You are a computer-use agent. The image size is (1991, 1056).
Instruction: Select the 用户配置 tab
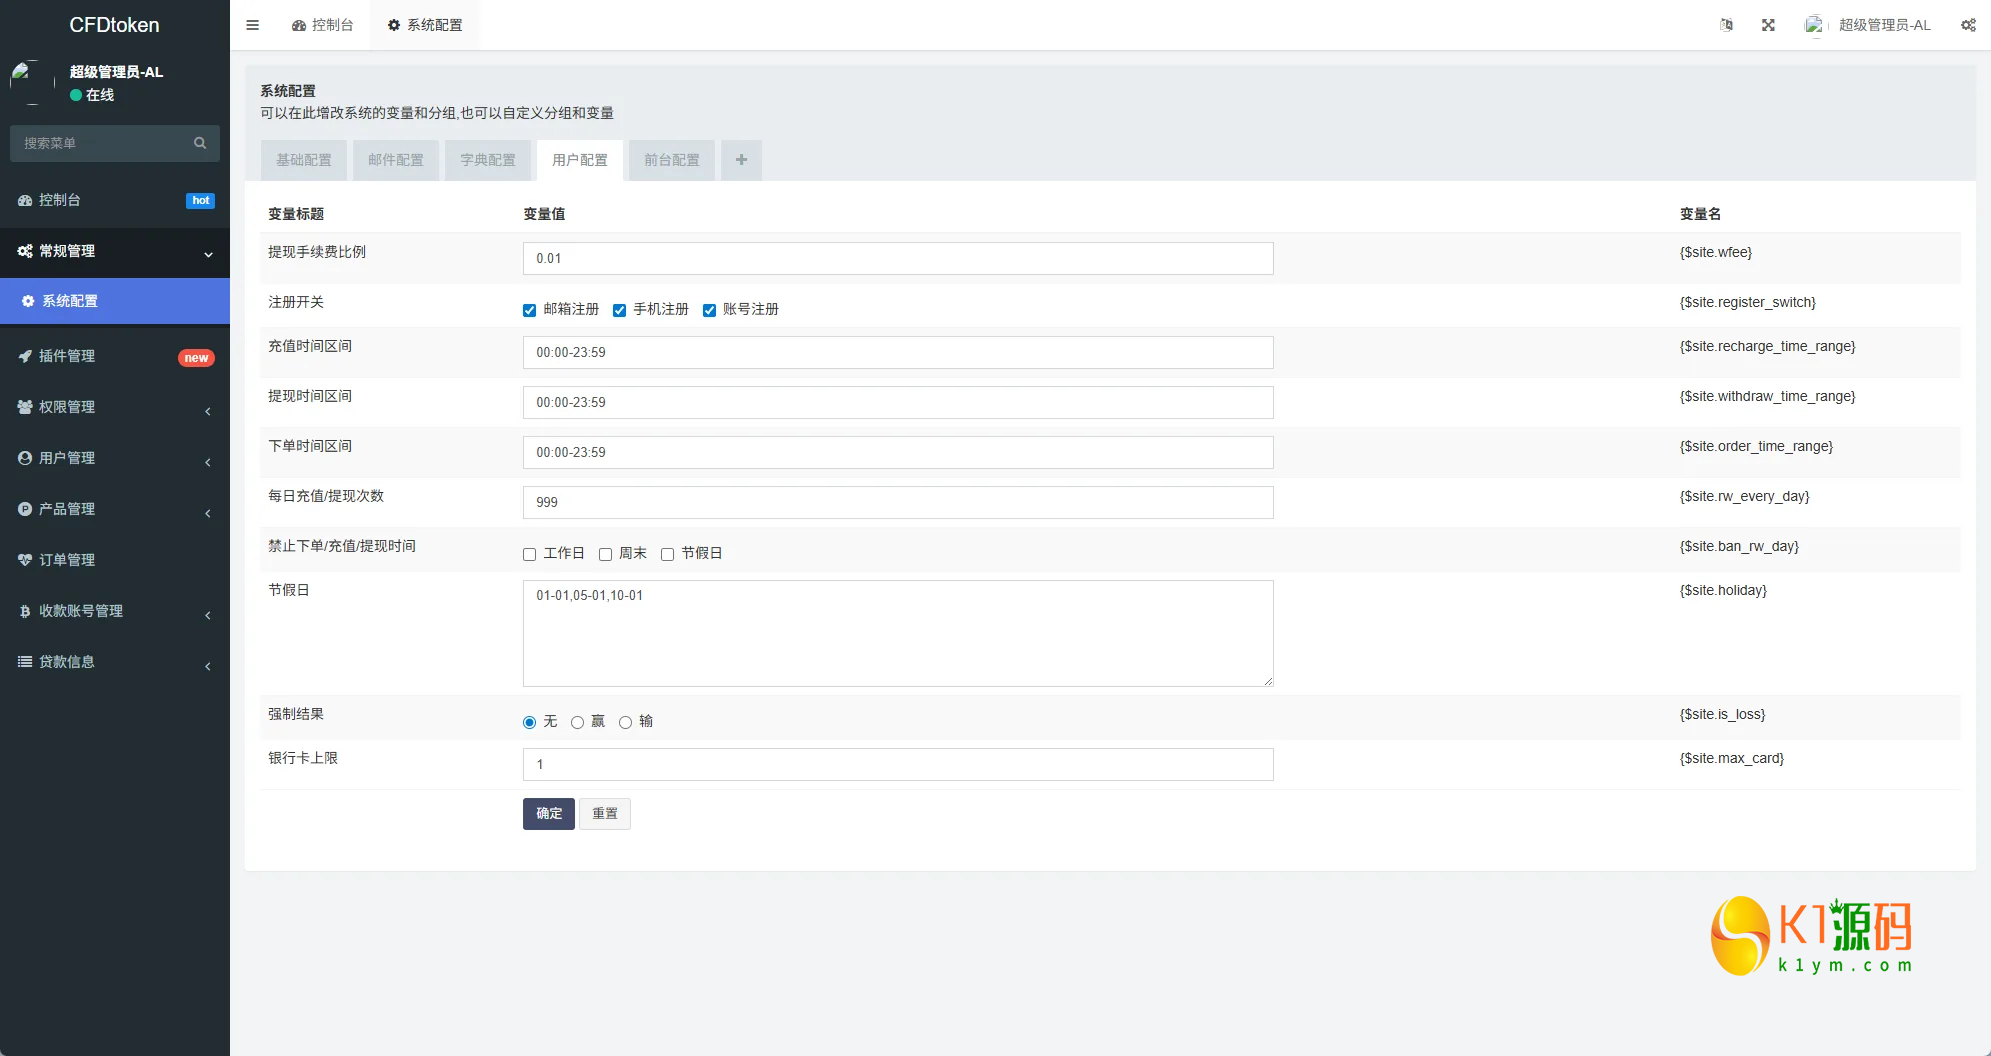580,160
